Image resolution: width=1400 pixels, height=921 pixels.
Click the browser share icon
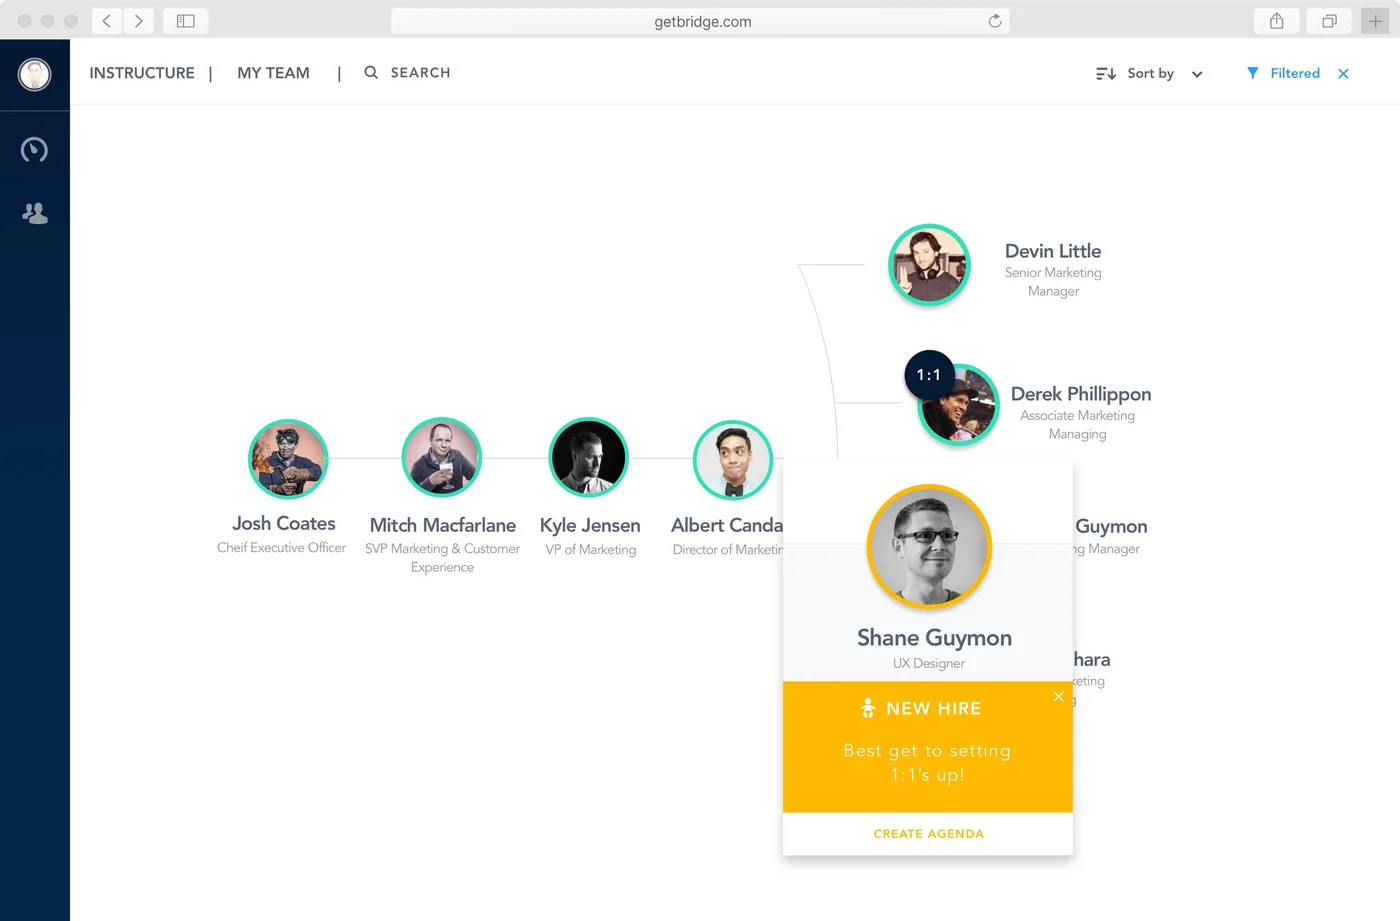pos(1277,21)
